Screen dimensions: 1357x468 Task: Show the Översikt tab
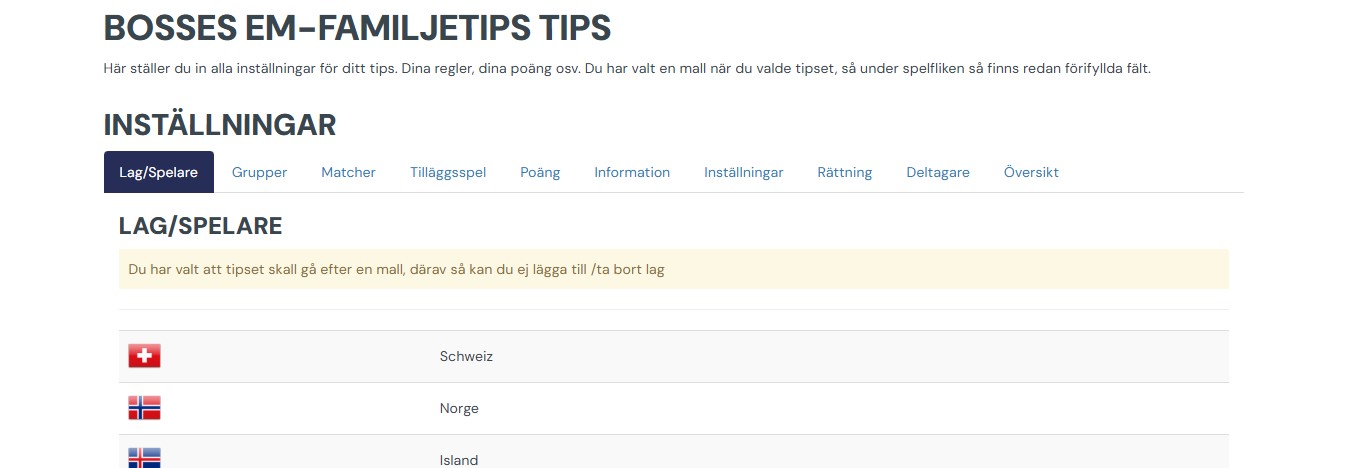click(x=1031, y=172)
